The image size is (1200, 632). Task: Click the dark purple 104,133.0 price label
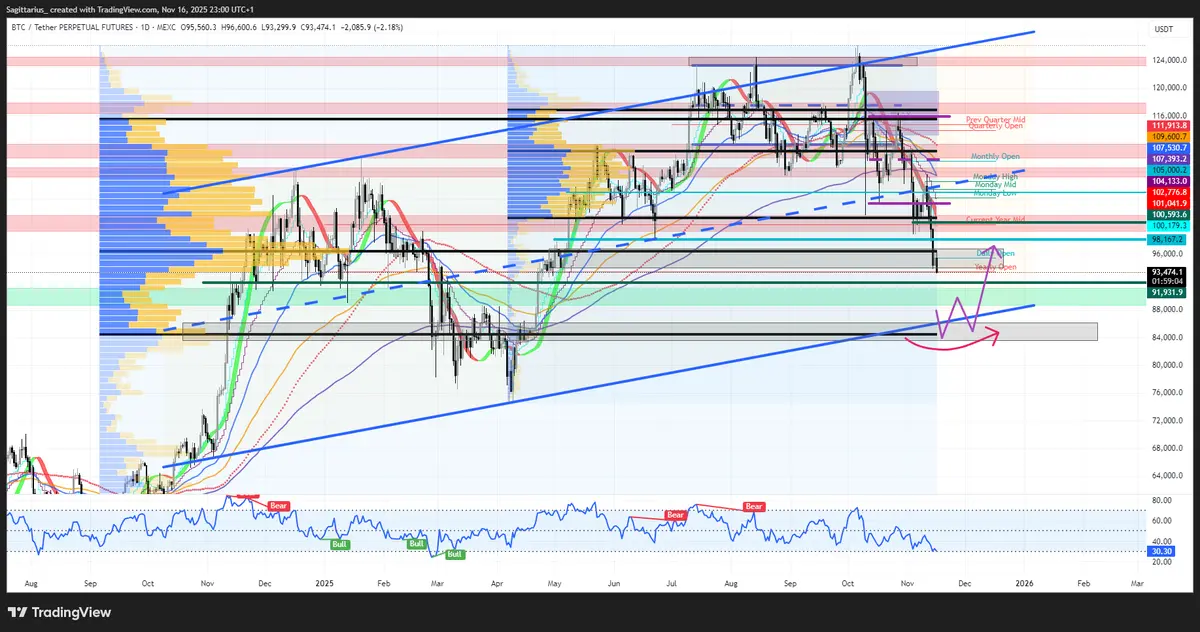coord(1169,181)
